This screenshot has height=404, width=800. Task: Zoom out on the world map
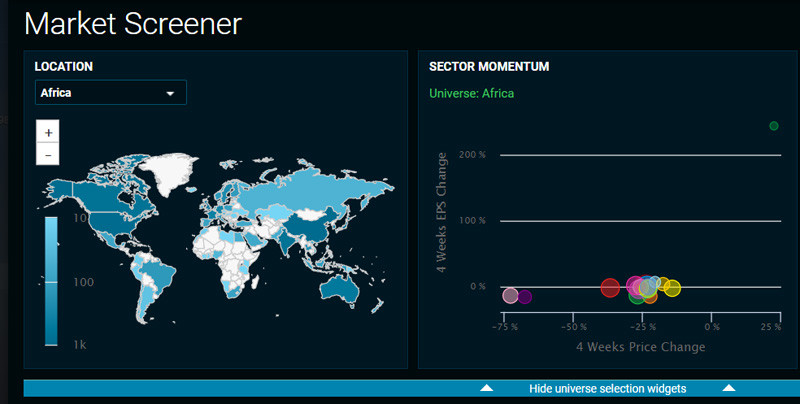click(48, 154)
